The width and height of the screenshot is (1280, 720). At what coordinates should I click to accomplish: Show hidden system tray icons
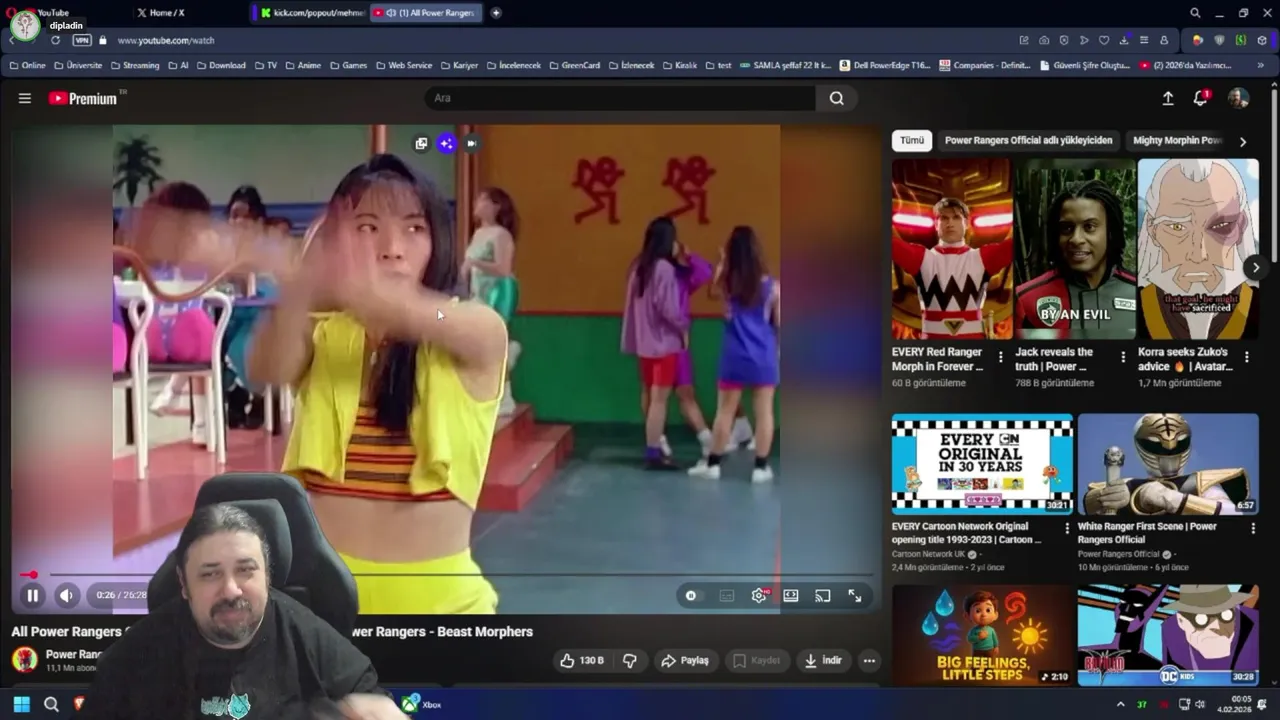1120,704
